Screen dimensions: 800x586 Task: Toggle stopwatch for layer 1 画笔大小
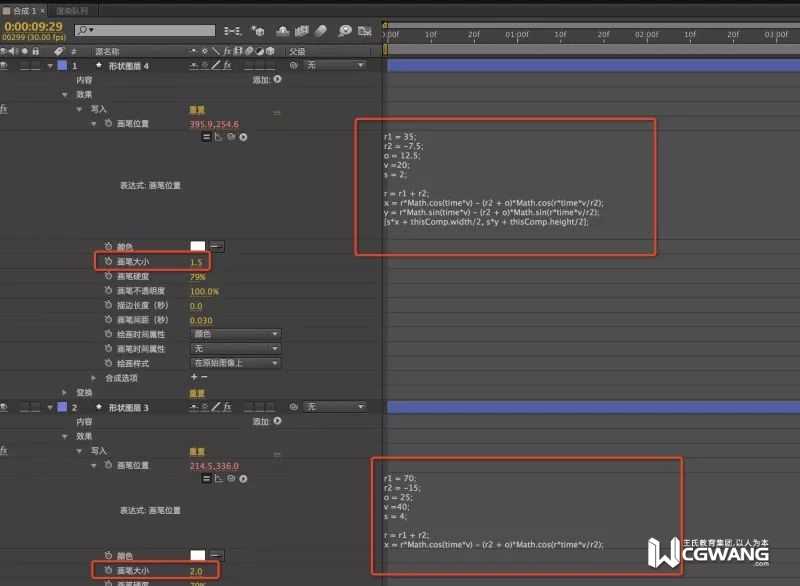[x=108, y=261]
